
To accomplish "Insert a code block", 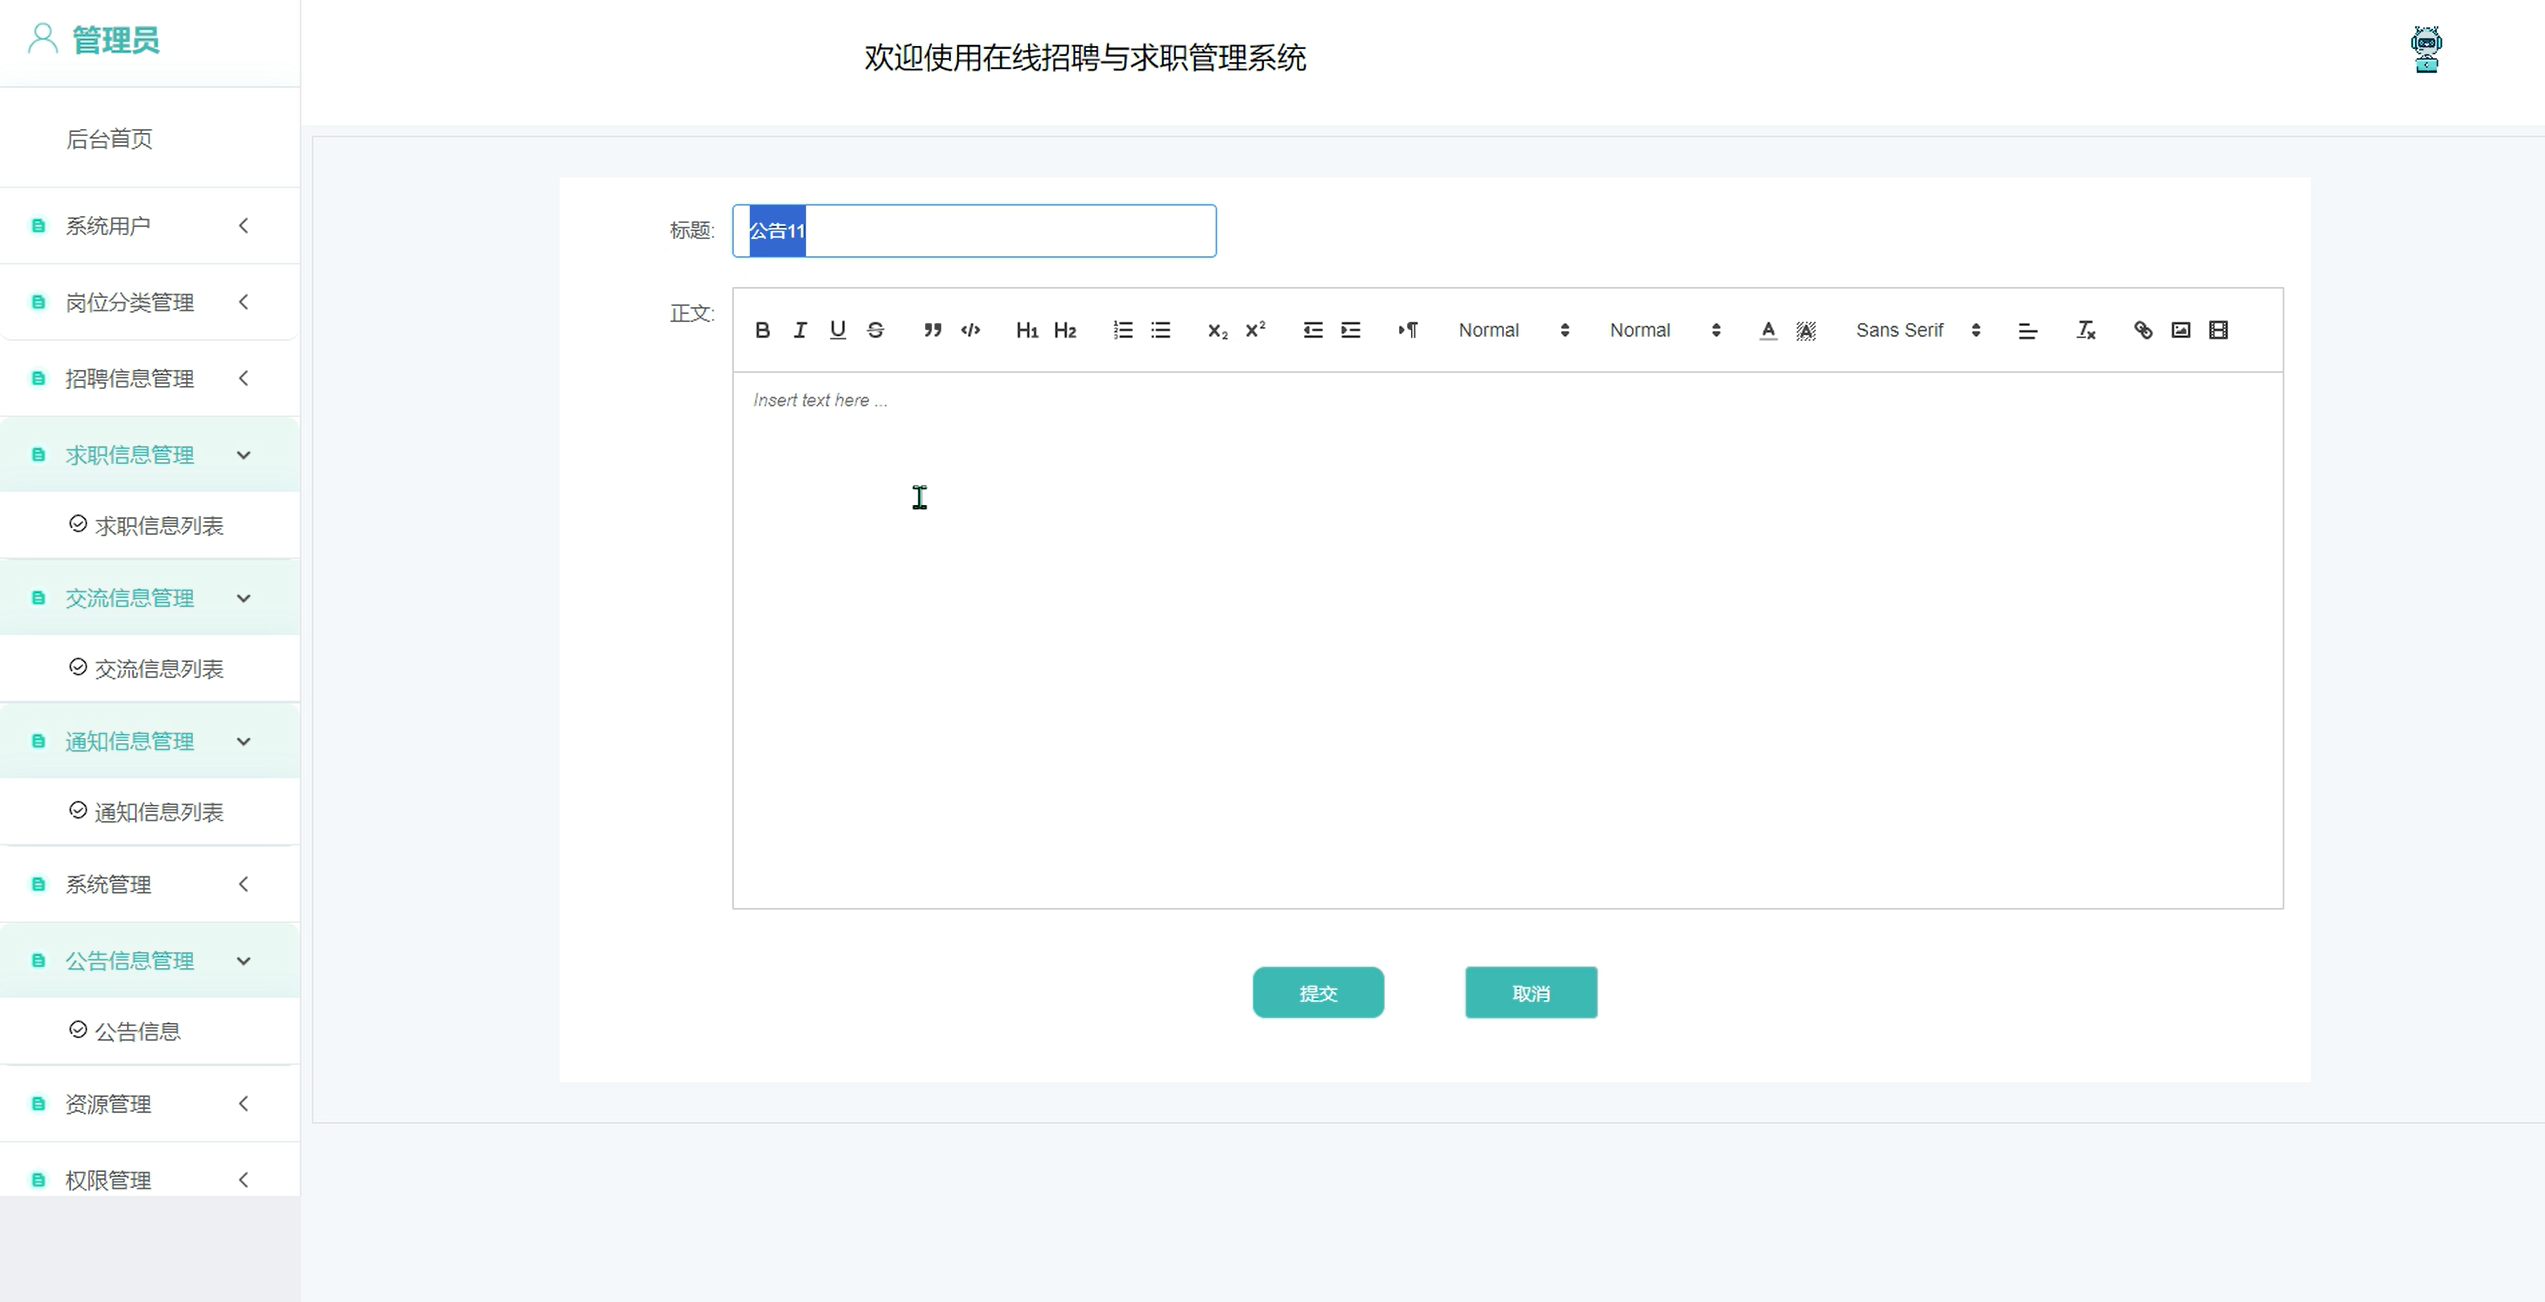I will (x=970, y=330).
